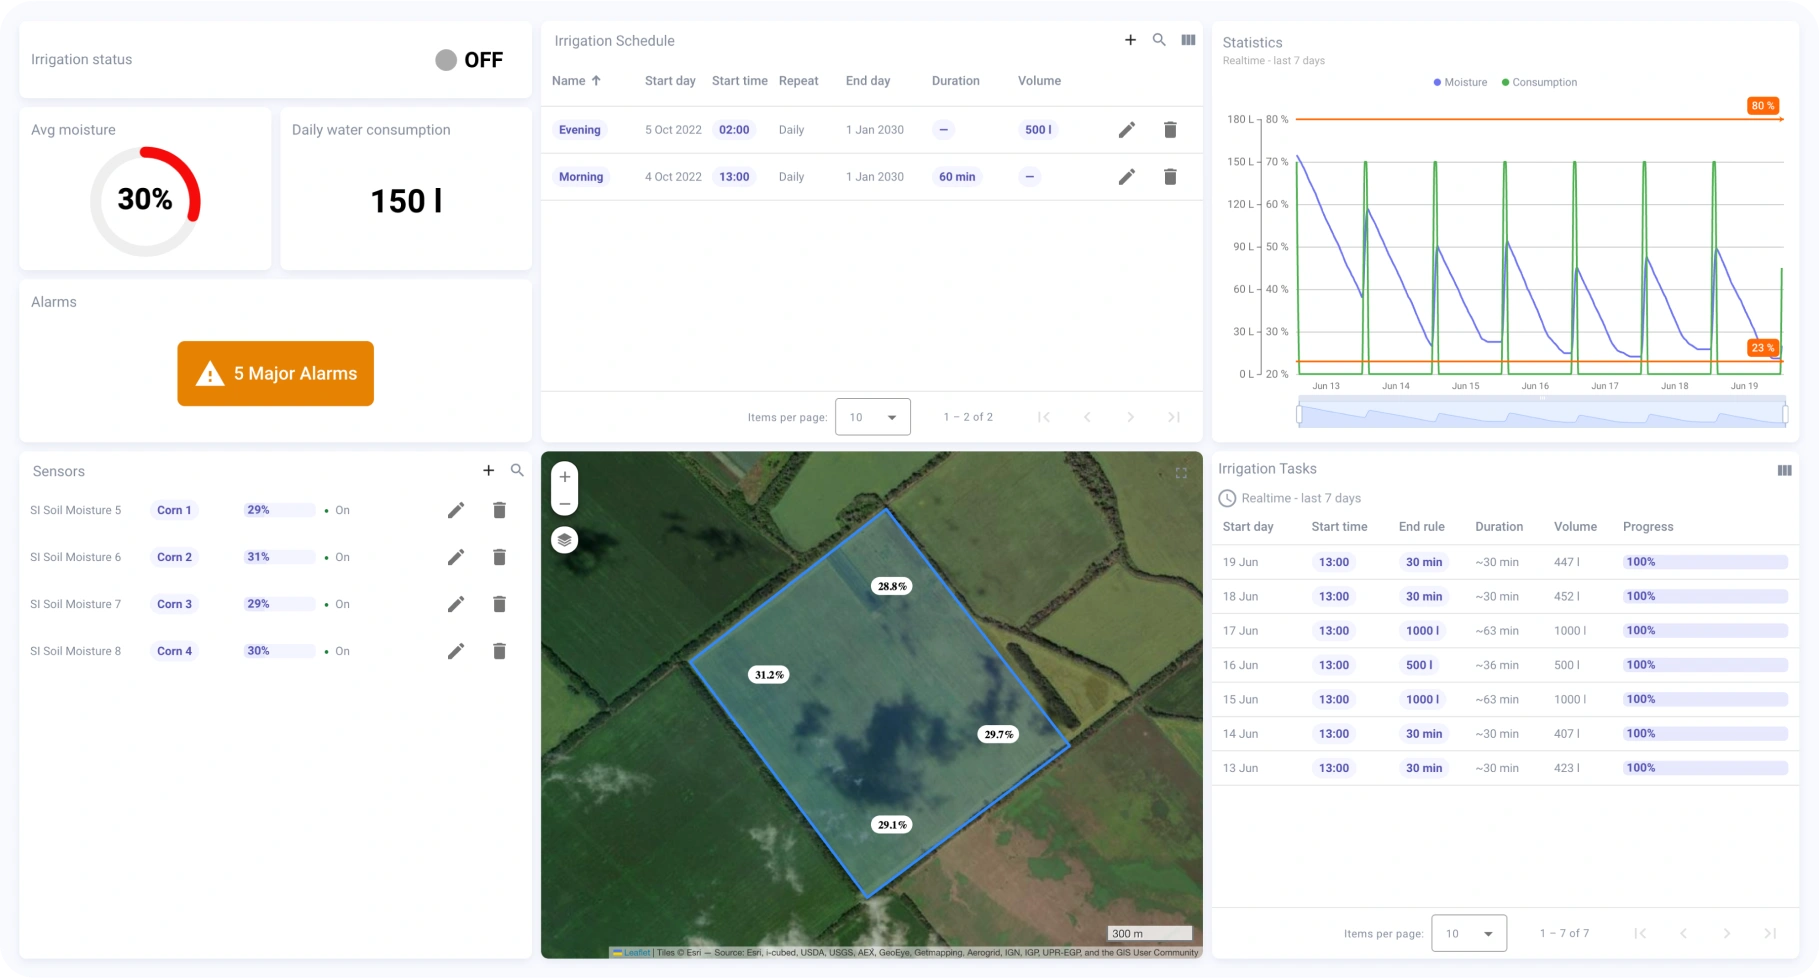This screenshot has height=978, width=1819.
Task: Open Irrigation Tasks items per page dropdown
Action: (1468, 933)
